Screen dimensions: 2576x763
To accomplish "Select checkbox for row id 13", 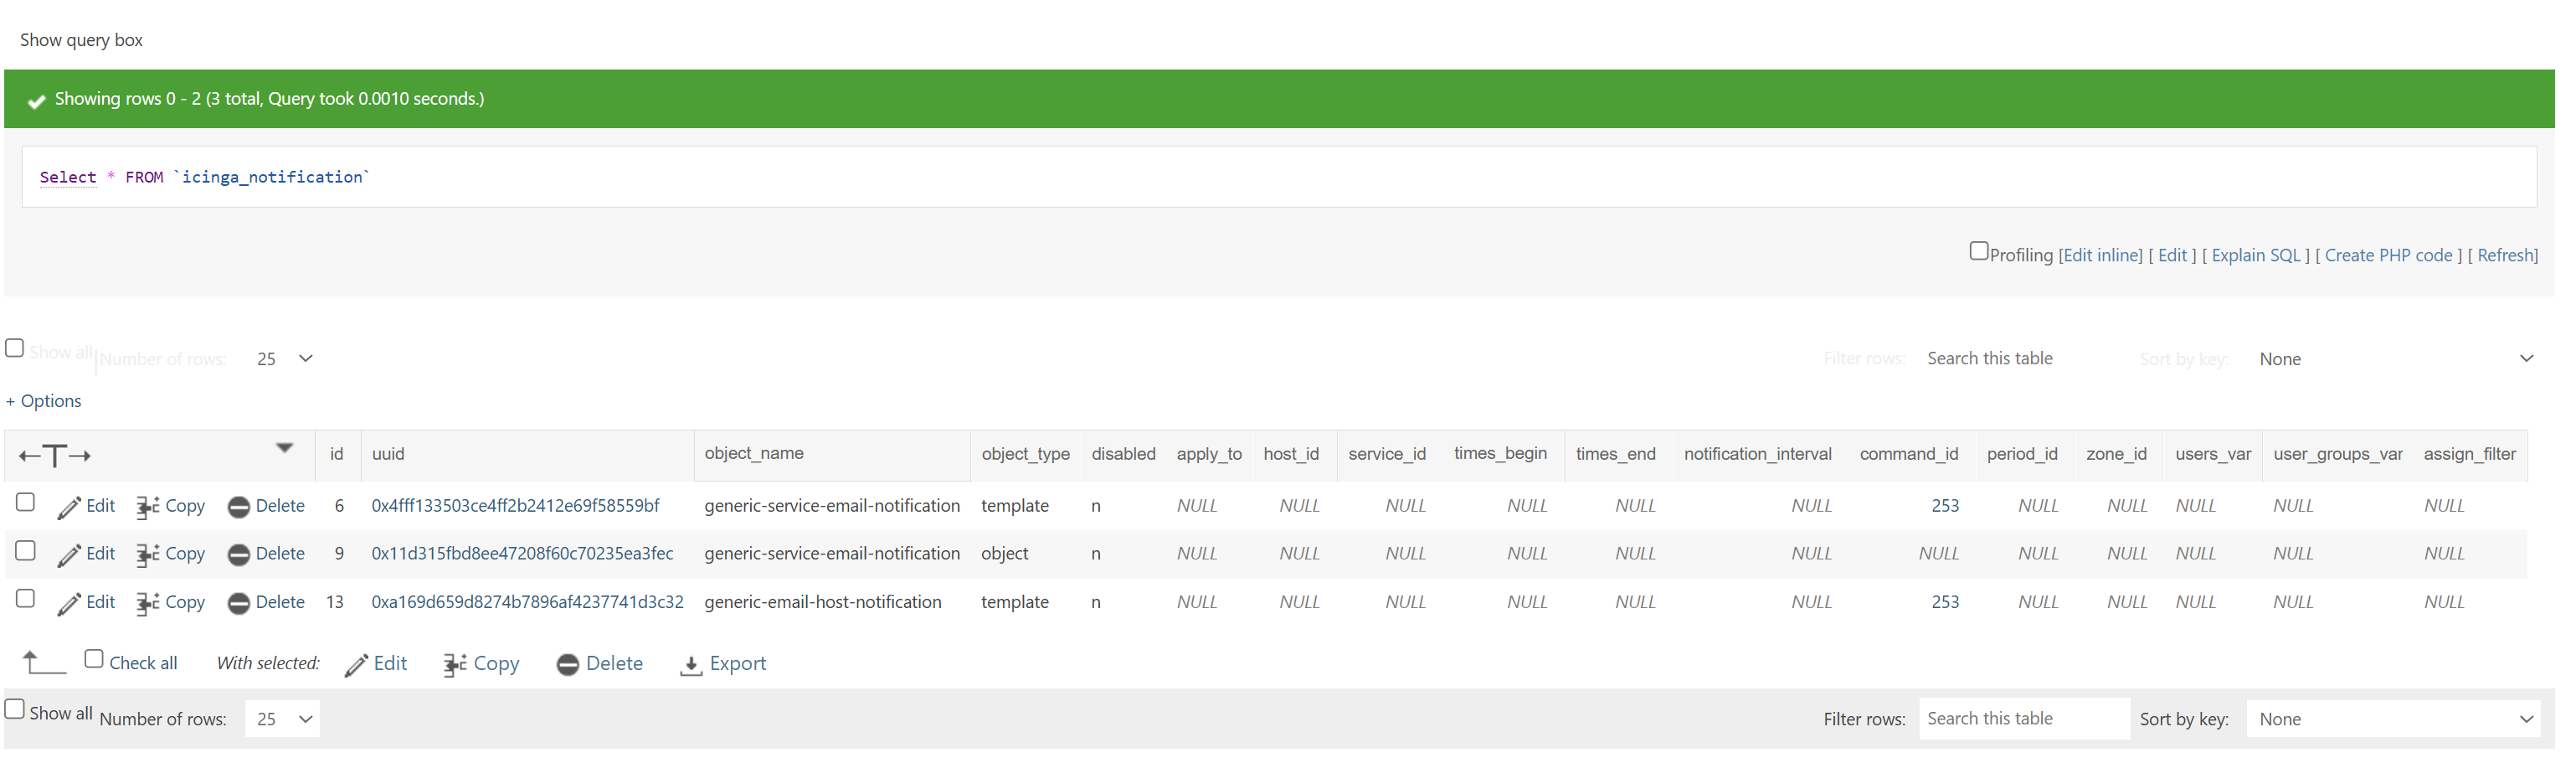I will (26, 599).
